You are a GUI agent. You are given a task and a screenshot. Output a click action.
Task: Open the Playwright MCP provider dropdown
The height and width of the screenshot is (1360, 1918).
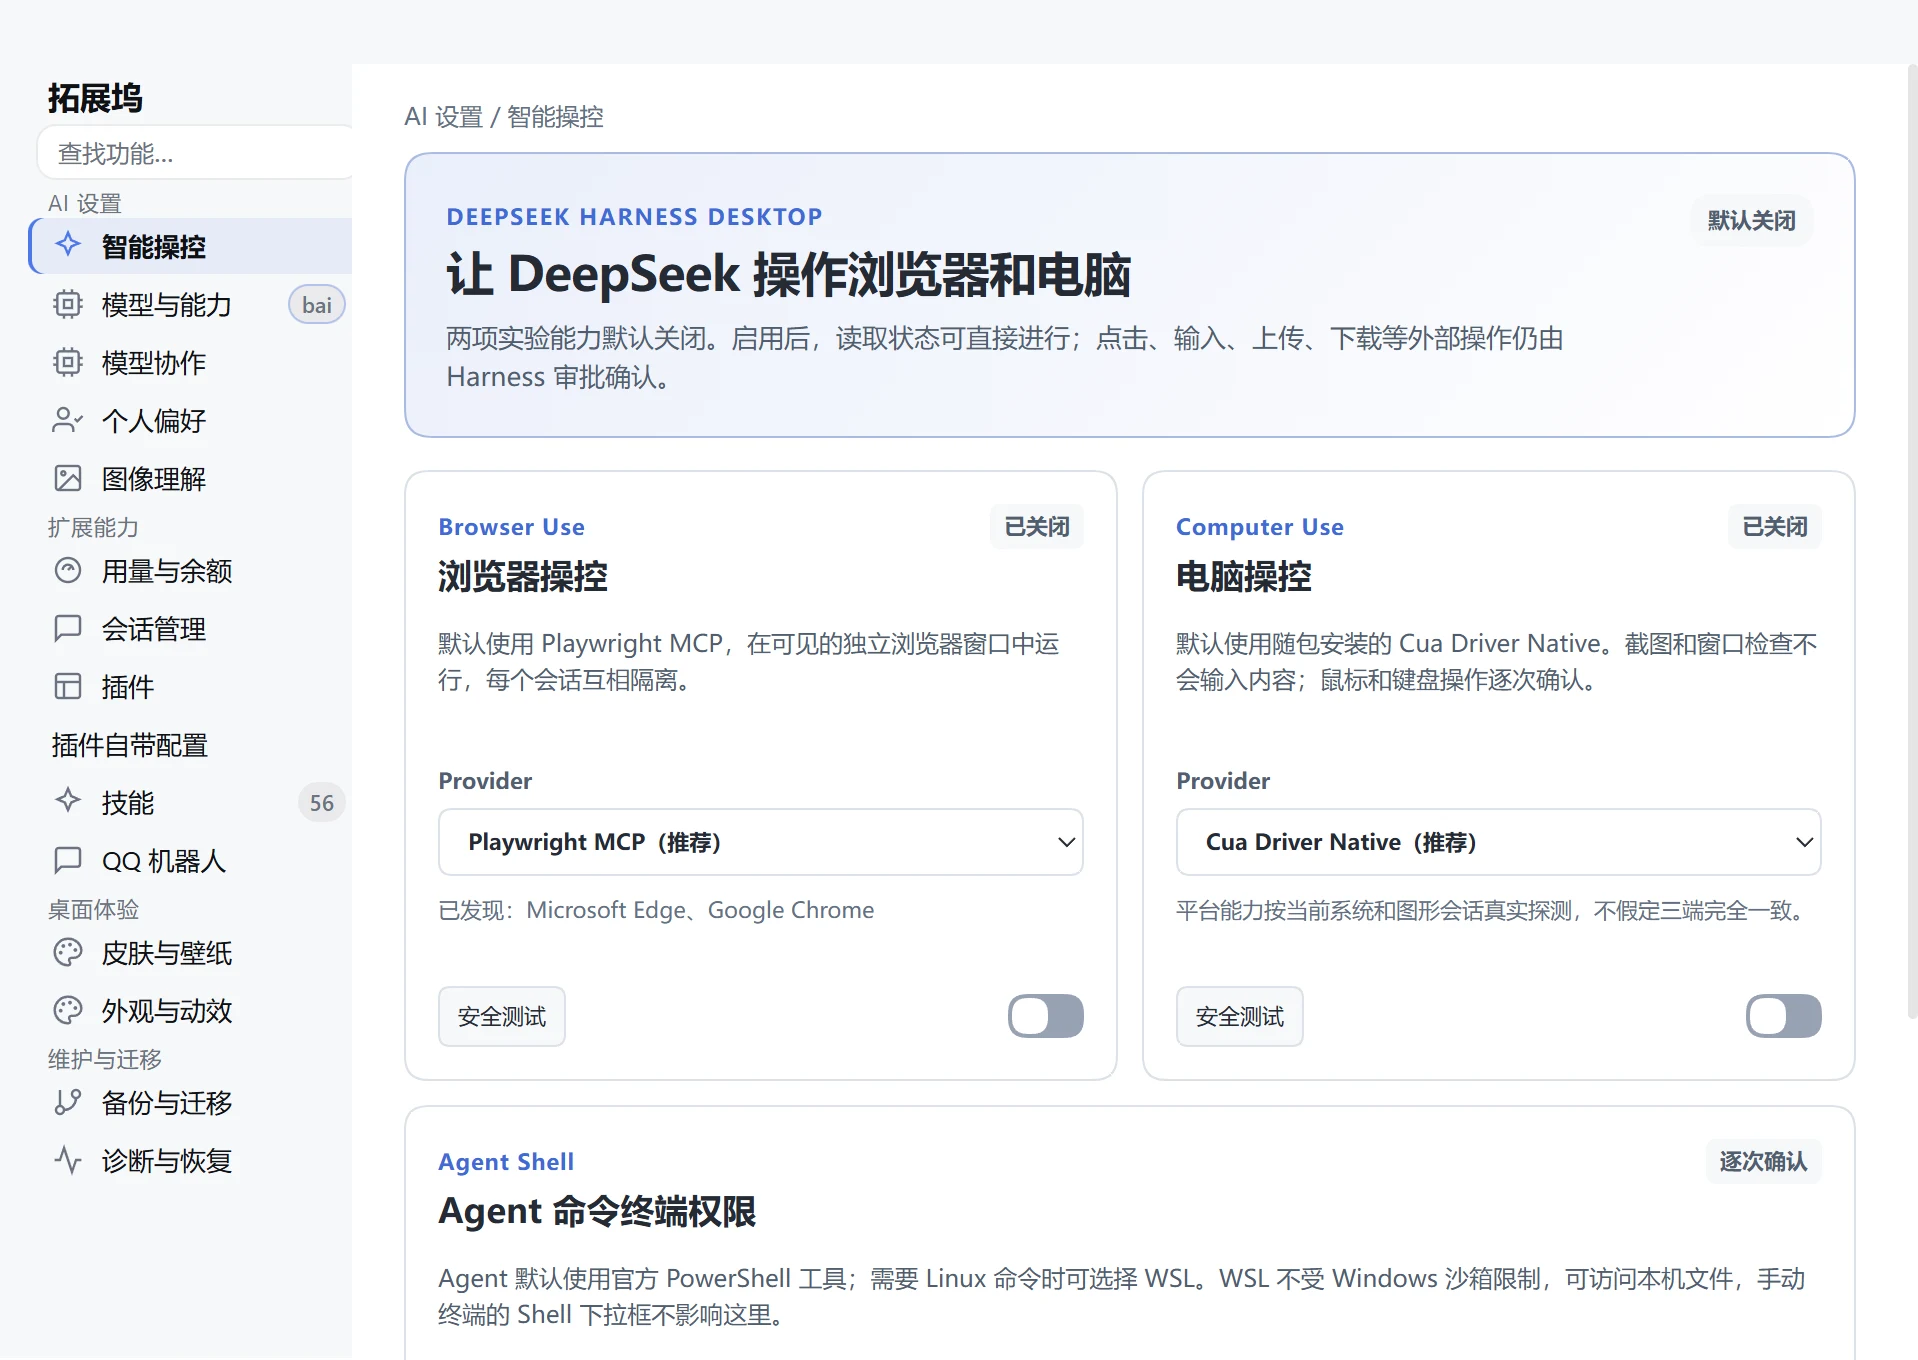point(761,842)
